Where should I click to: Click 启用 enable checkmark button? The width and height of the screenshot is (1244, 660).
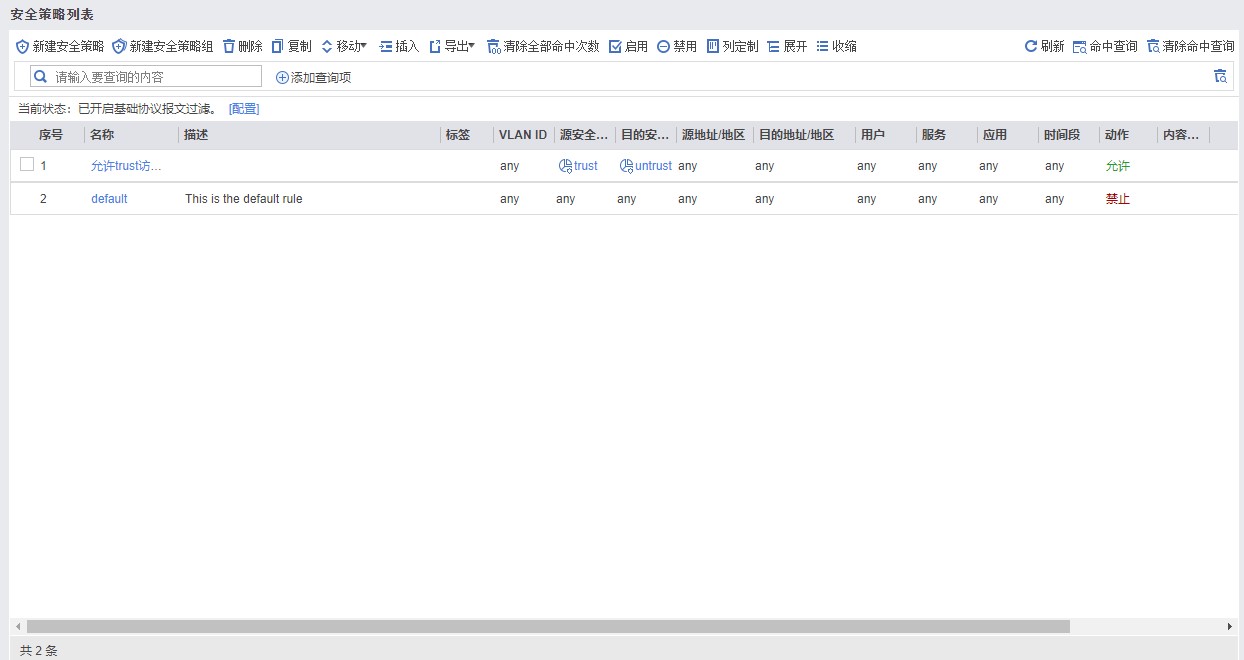(x=628, y=47)
